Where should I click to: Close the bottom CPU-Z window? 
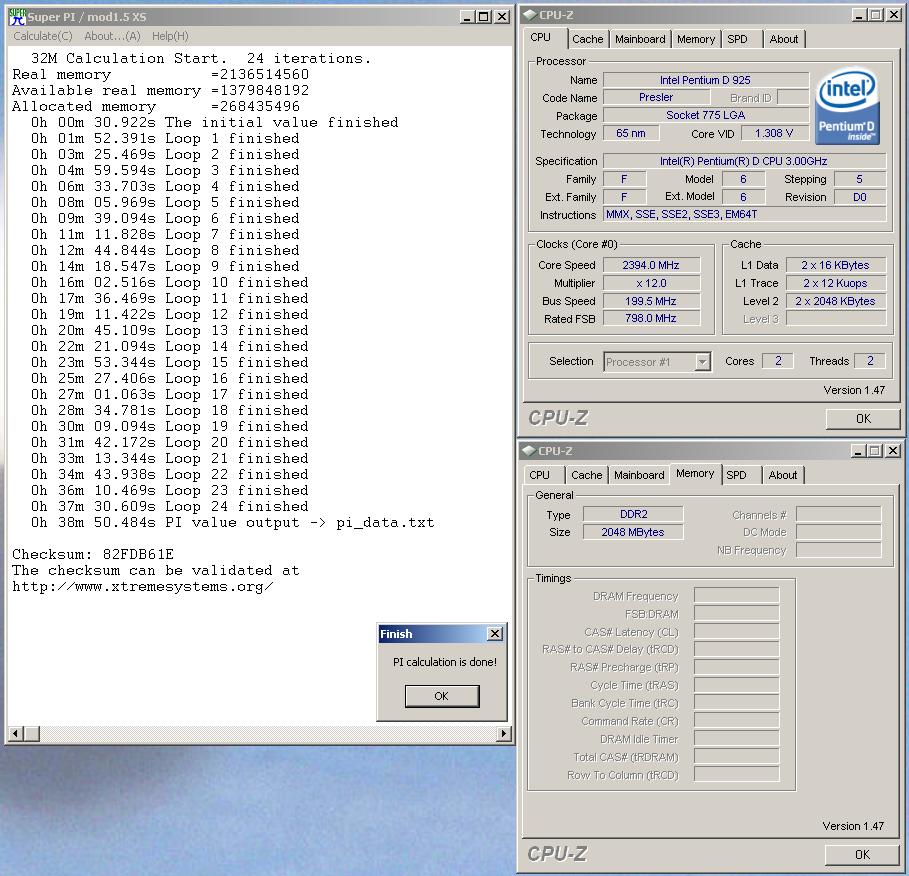tap(893, 450)
